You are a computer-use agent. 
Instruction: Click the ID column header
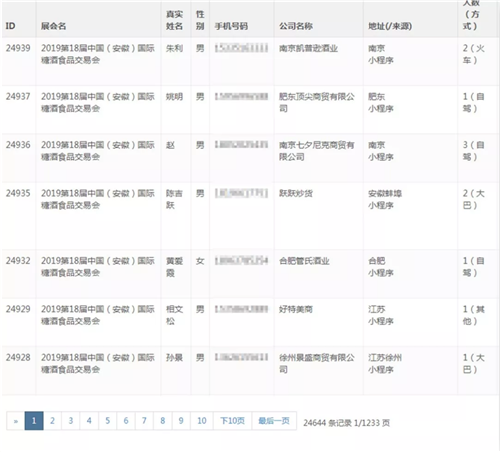(10, 26)
